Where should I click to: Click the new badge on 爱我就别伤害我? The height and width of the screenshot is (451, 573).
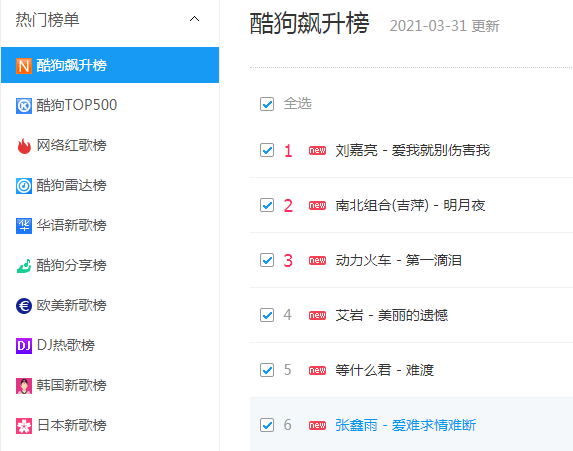pos(317,151)
